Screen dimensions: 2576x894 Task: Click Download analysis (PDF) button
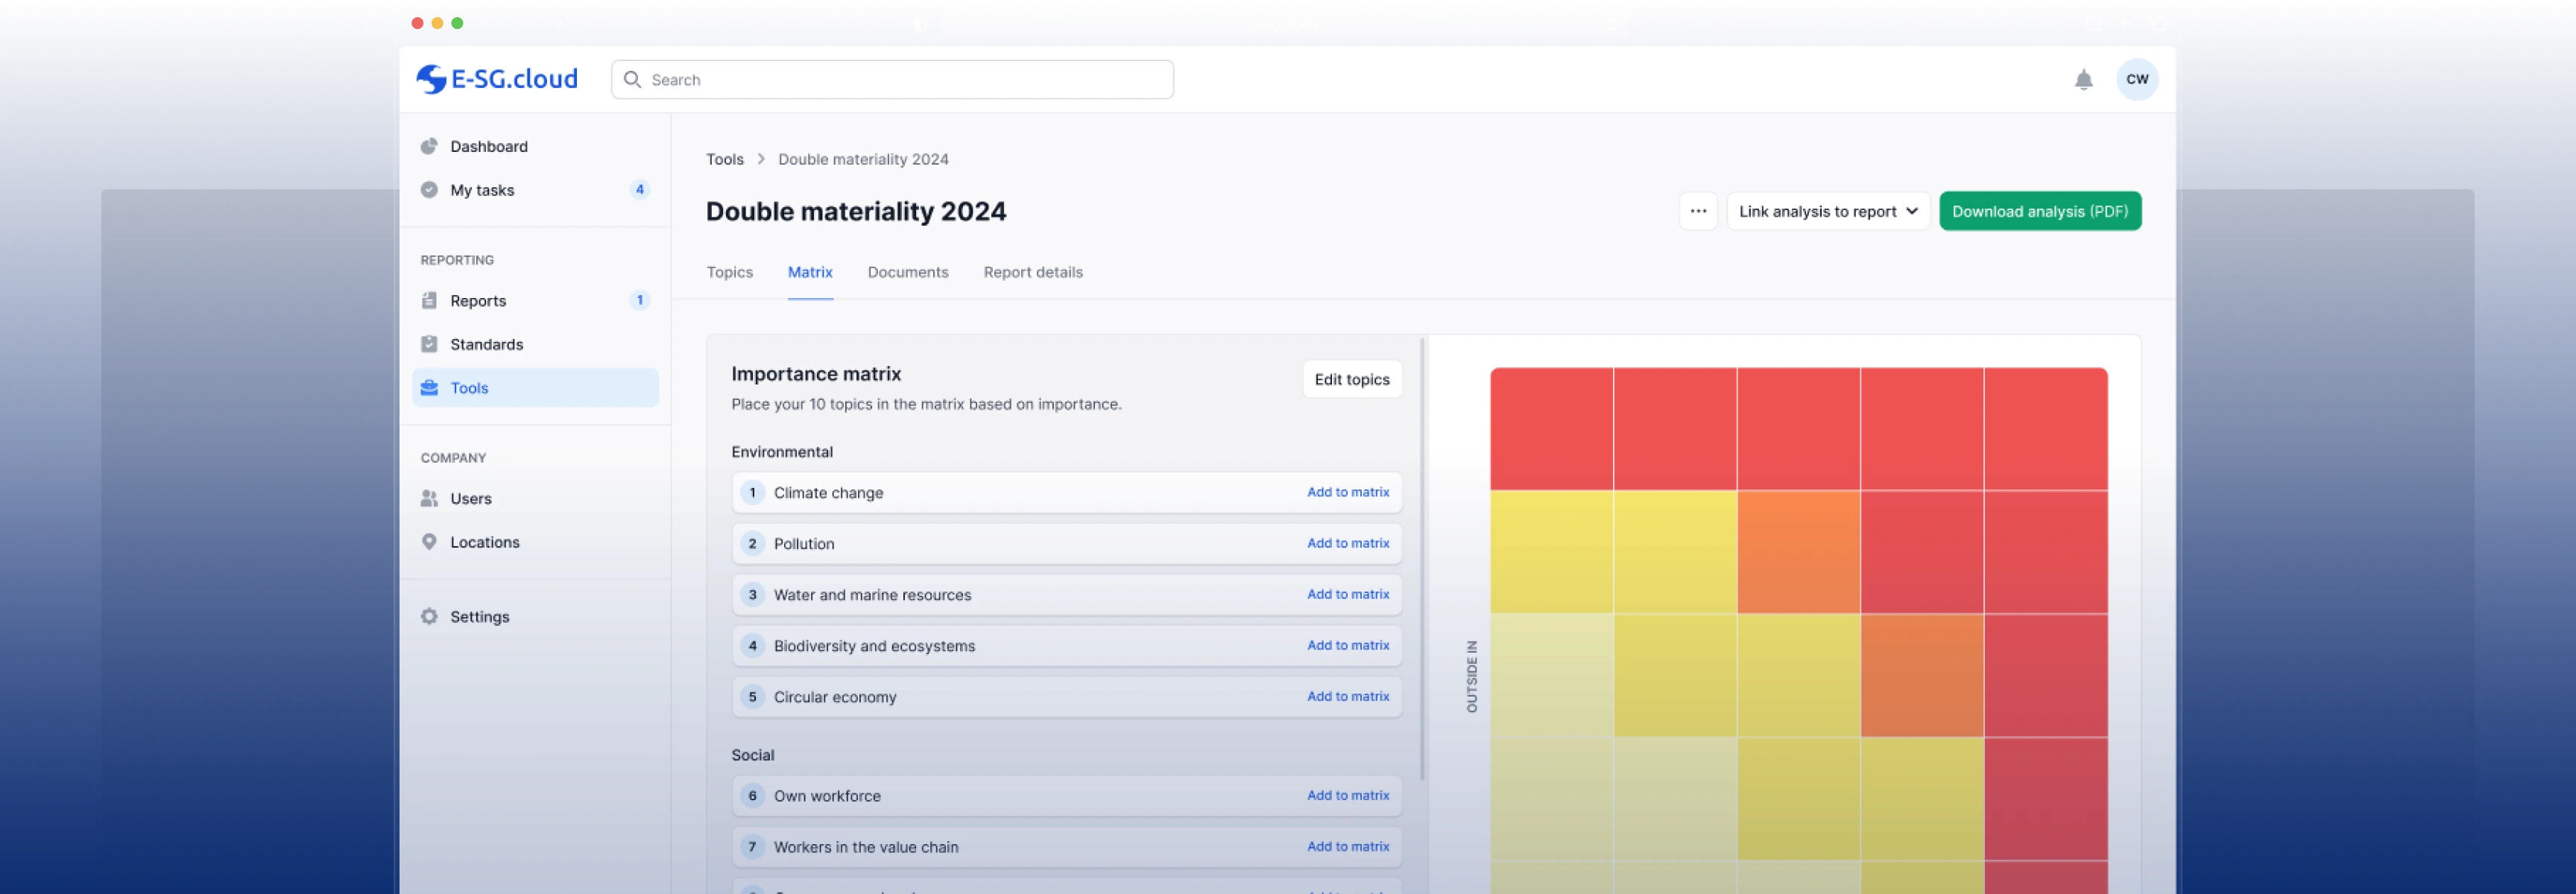(x=2039, y=211)
